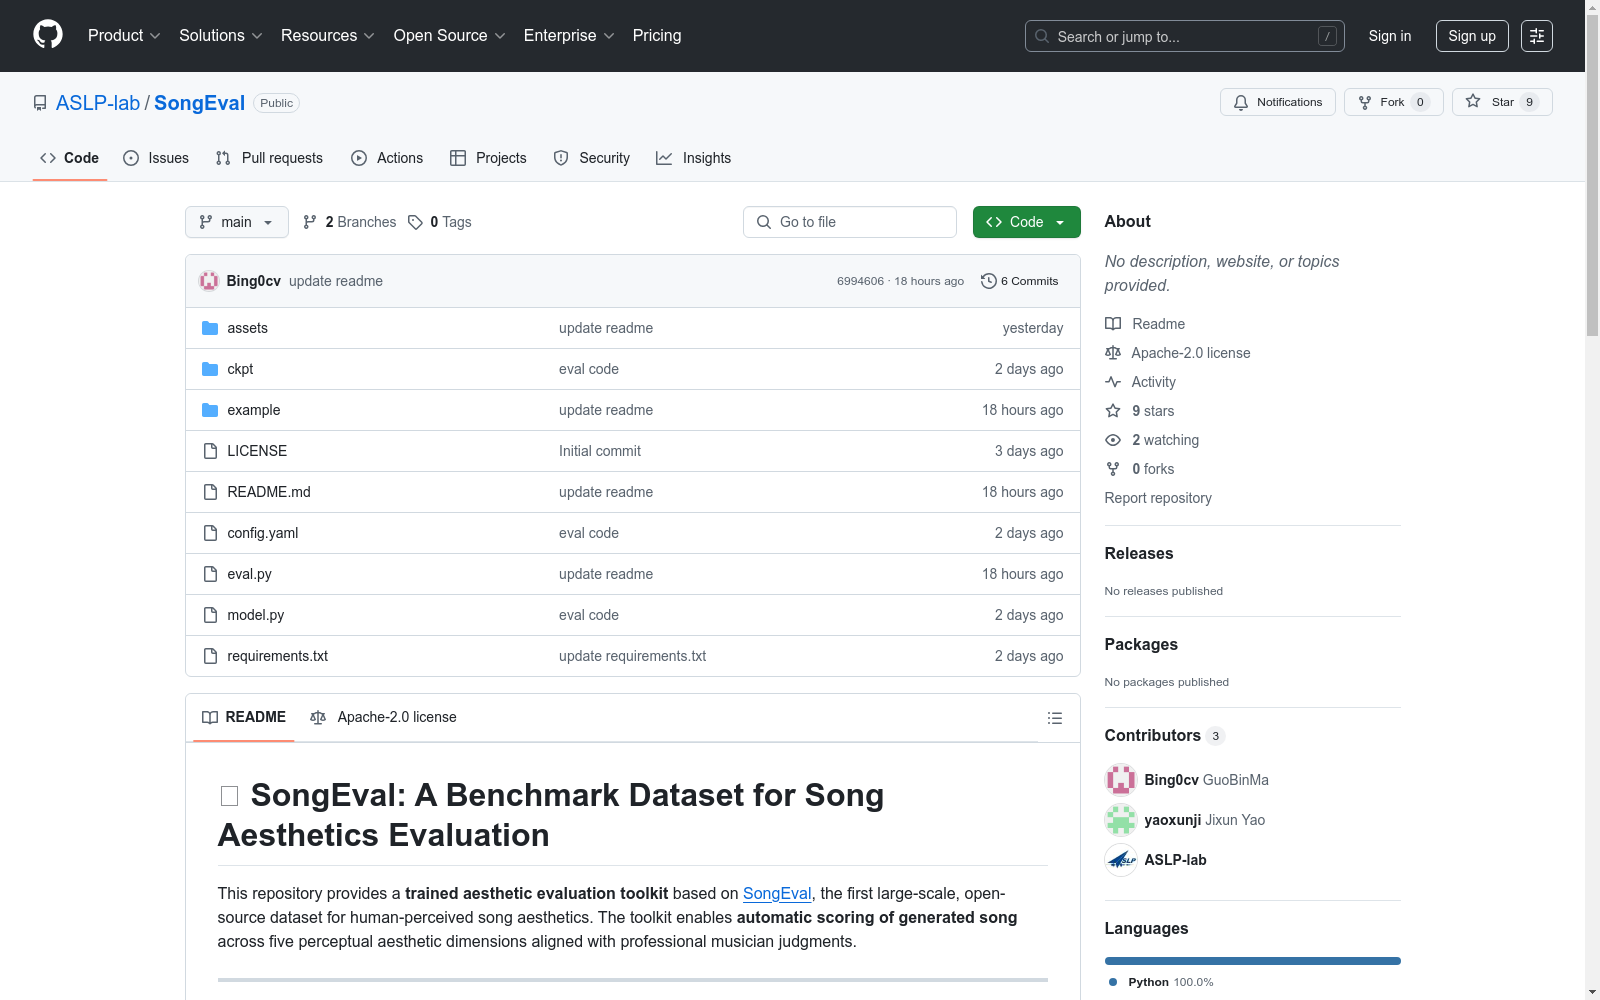Click the Python language bar

coord(1253,961)
